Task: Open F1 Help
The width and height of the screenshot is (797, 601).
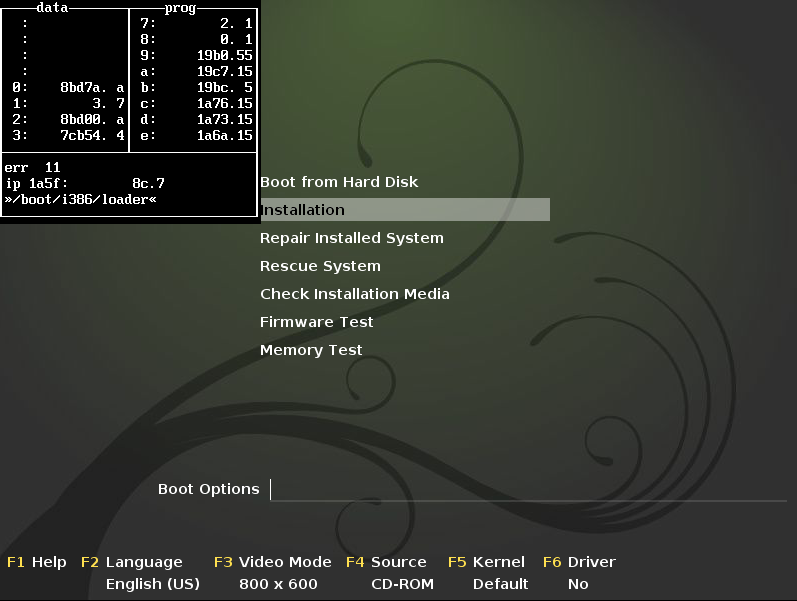Action: tap(37, 562)
